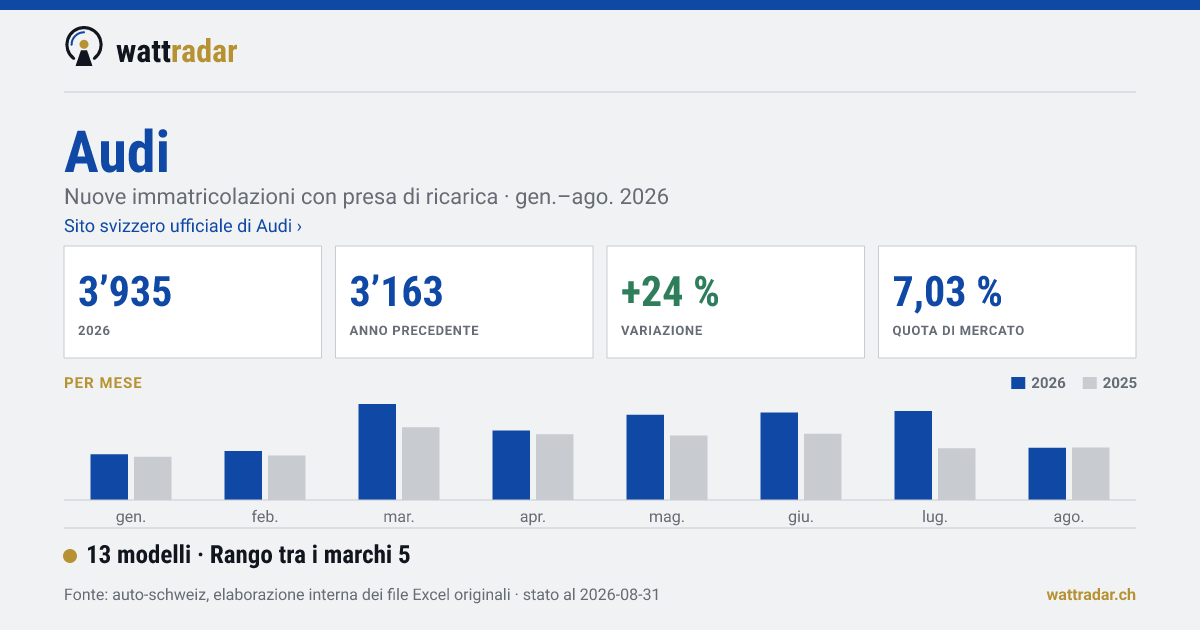Click the blue January 2026 bar
The image size is (1200, 630).
click(x=109, y=477)
